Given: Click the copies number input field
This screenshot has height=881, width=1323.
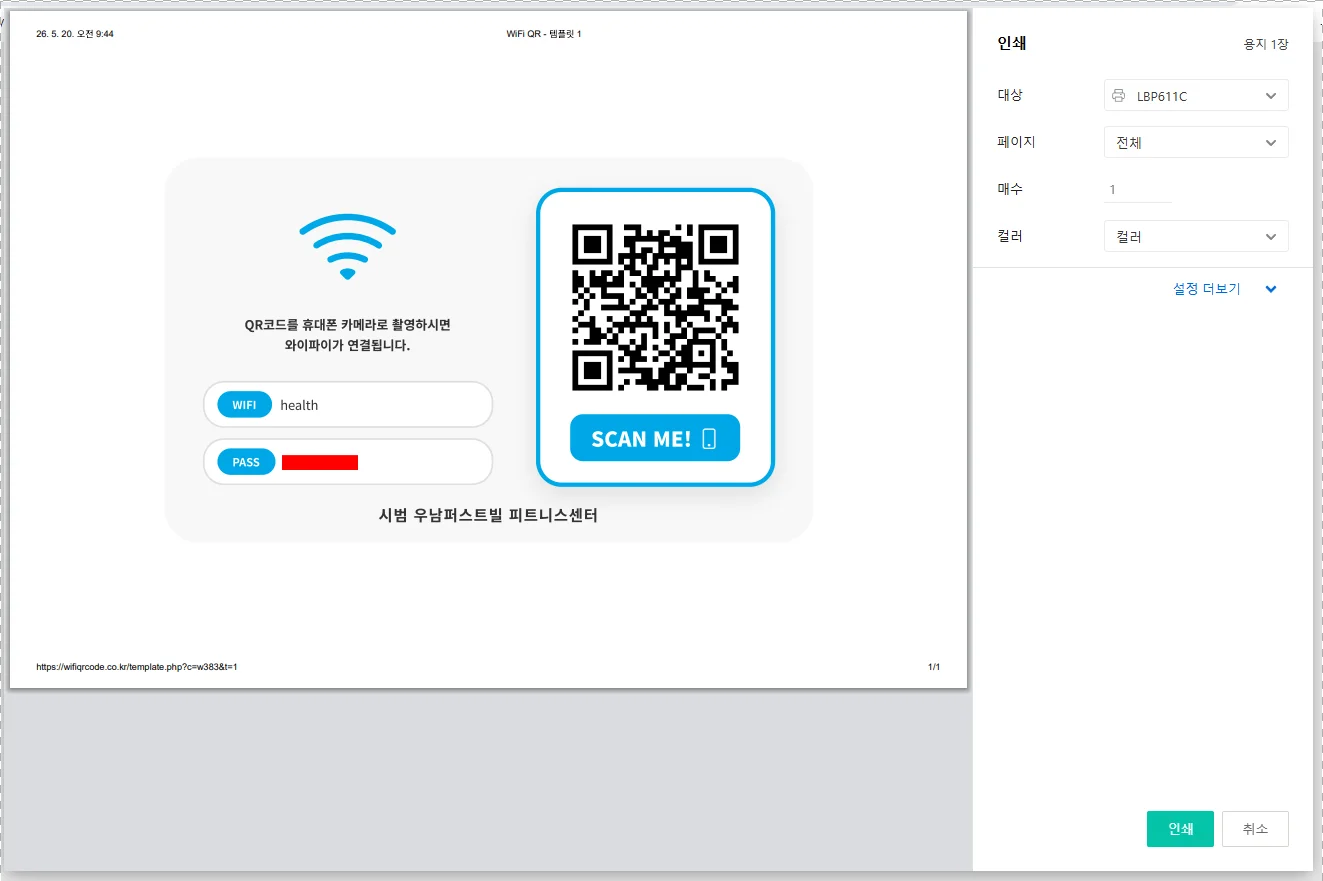Looking at the screenshot, I should pyautogui.click(x=1138, y=190).
